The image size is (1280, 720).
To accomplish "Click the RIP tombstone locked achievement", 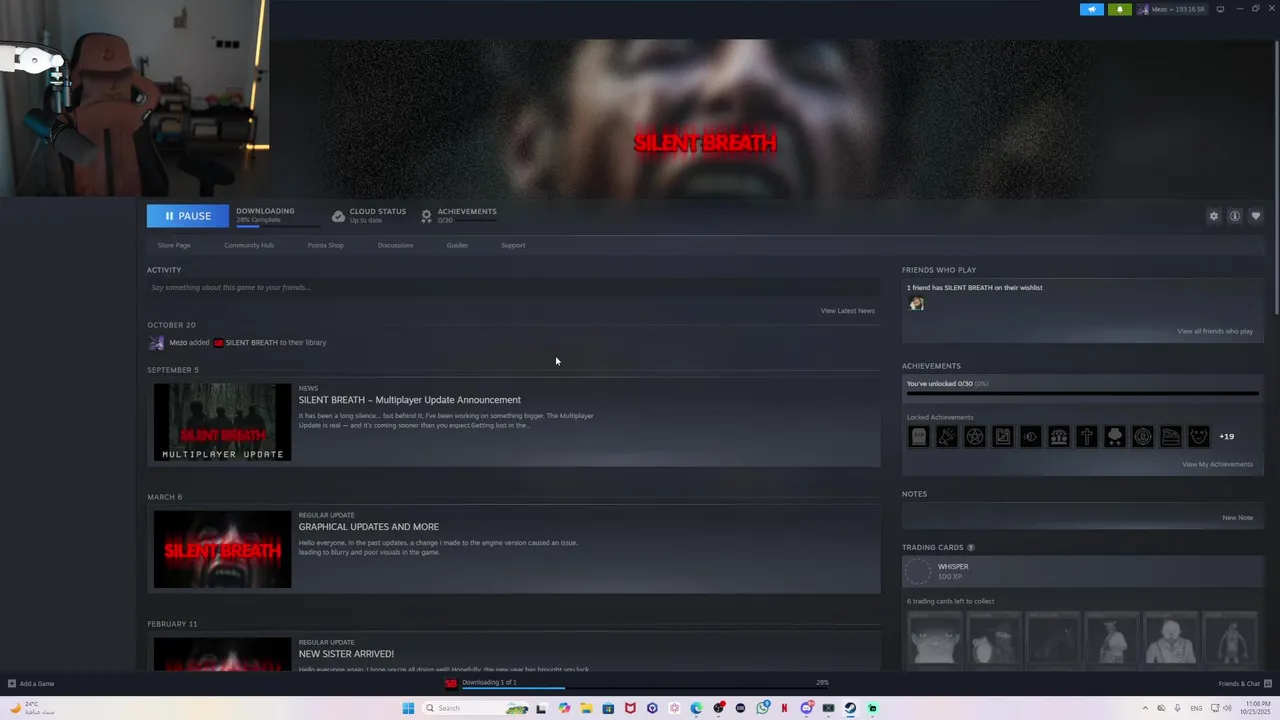I will 918,436.
